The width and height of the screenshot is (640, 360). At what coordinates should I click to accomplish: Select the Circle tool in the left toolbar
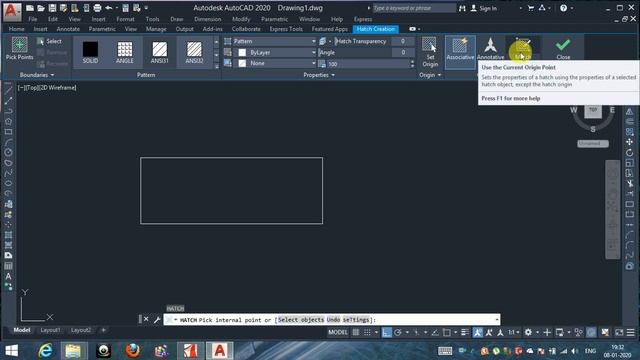tap(8, 152)
